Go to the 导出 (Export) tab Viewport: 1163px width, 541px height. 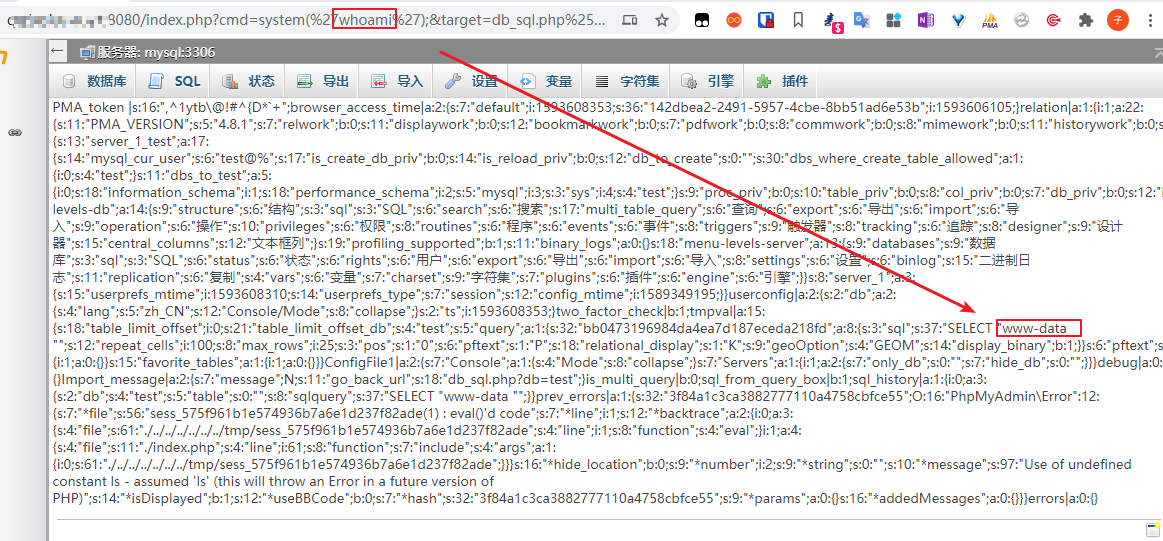pyautogui.click(x=323, y=81)
